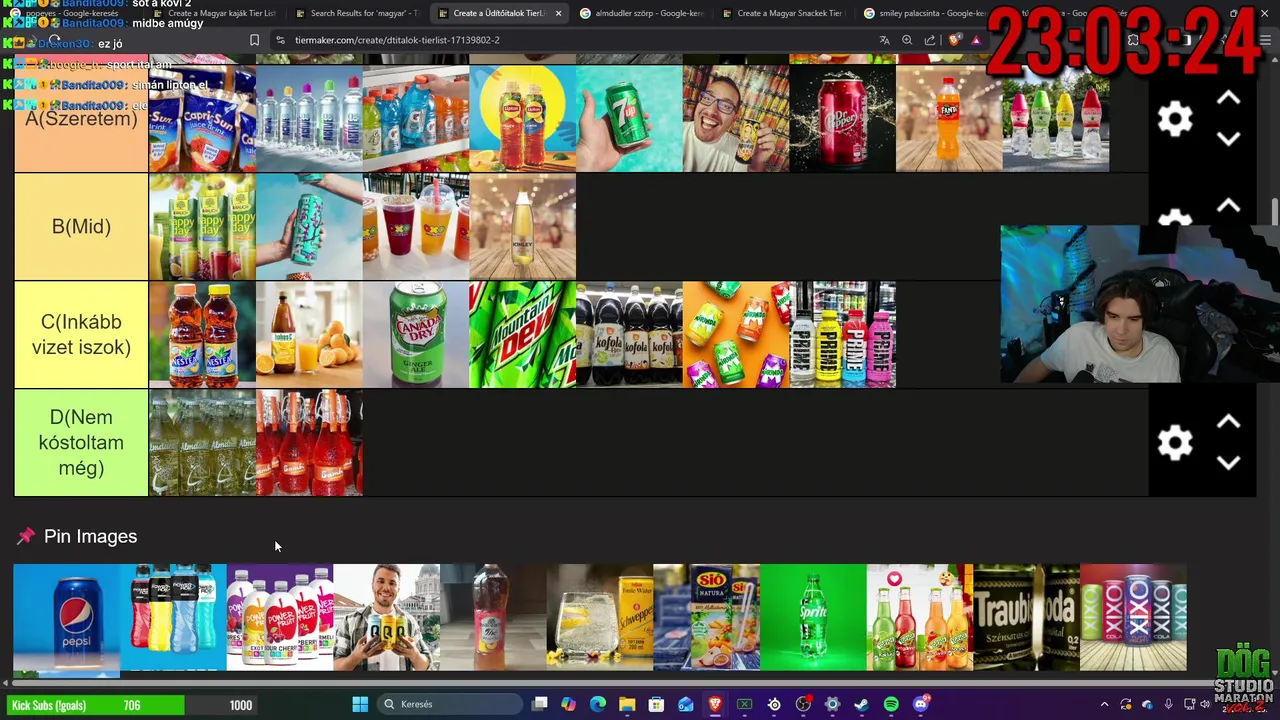Click the pushpin icon beside Pin Images
The image size is (1280, 720).
[x=25, y=537]
